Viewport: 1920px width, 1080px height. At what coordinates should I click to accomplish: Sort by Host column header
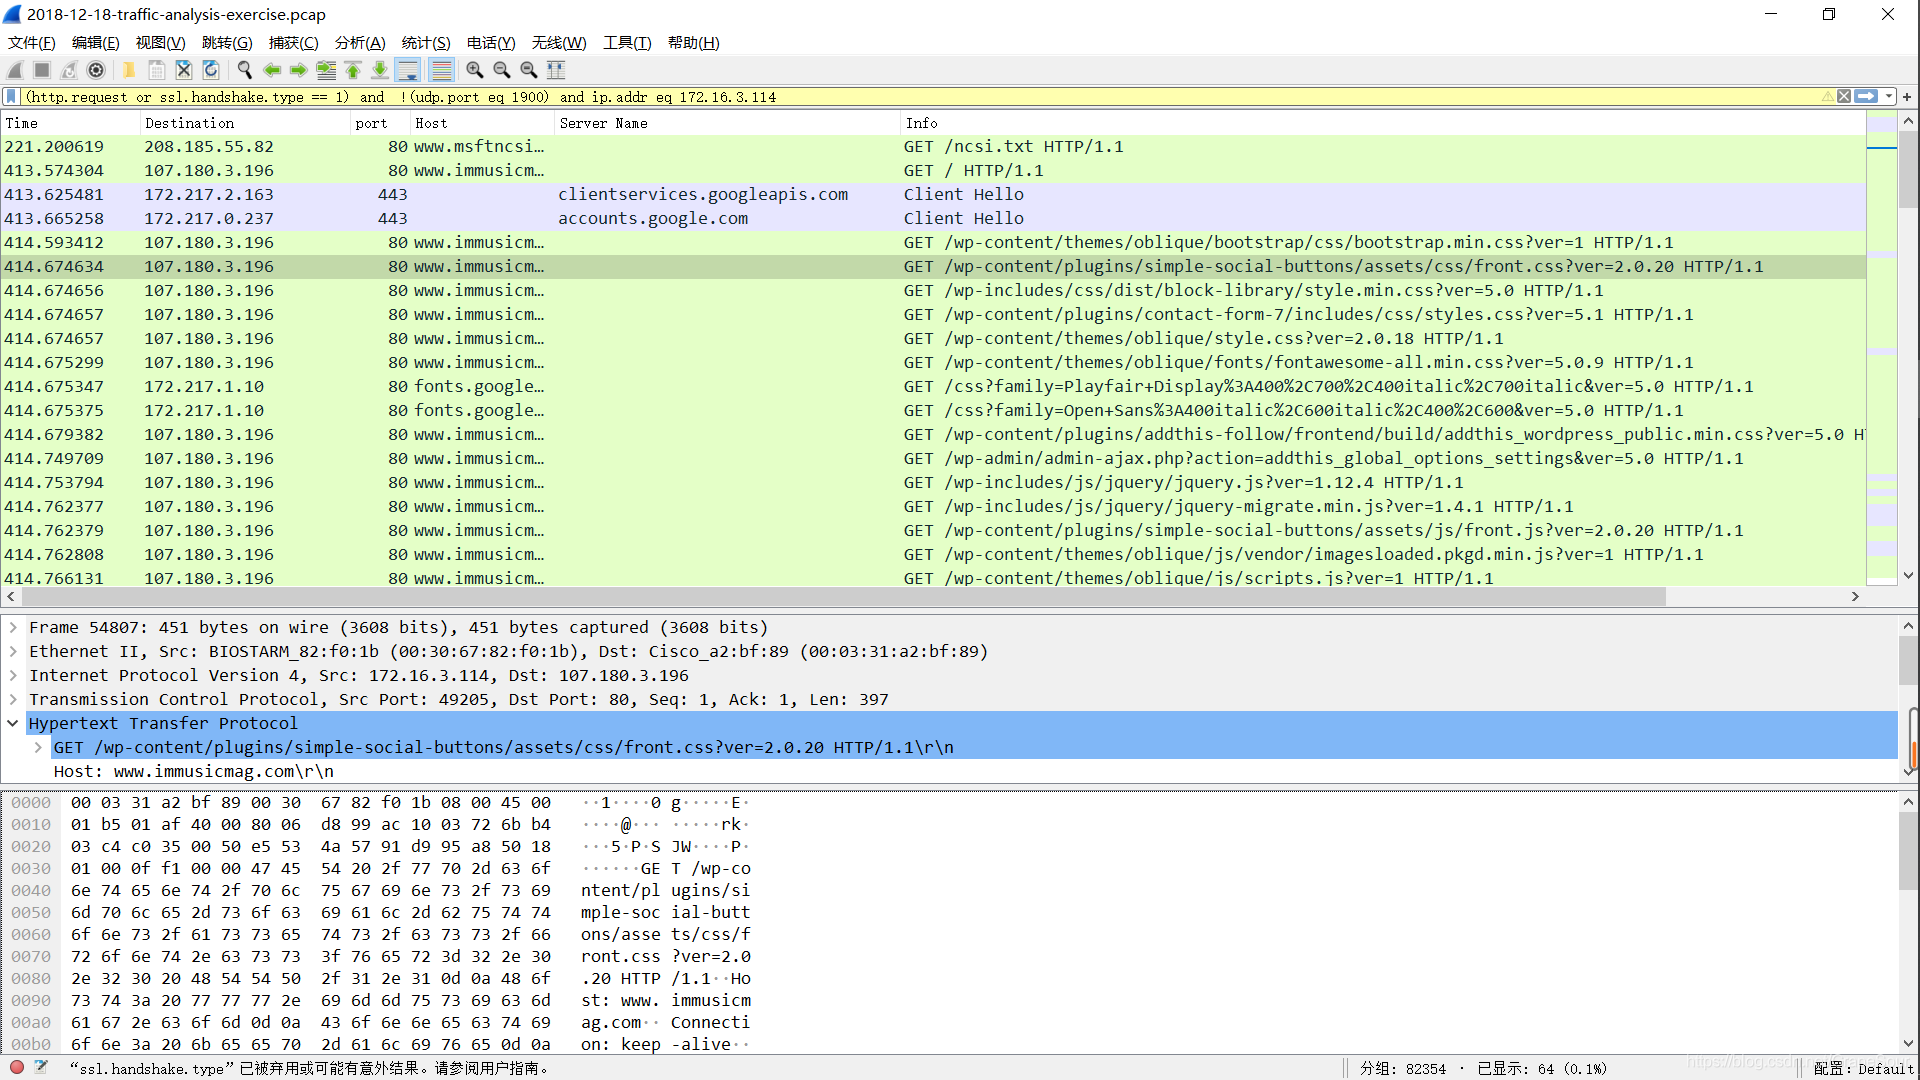point(483,123)
